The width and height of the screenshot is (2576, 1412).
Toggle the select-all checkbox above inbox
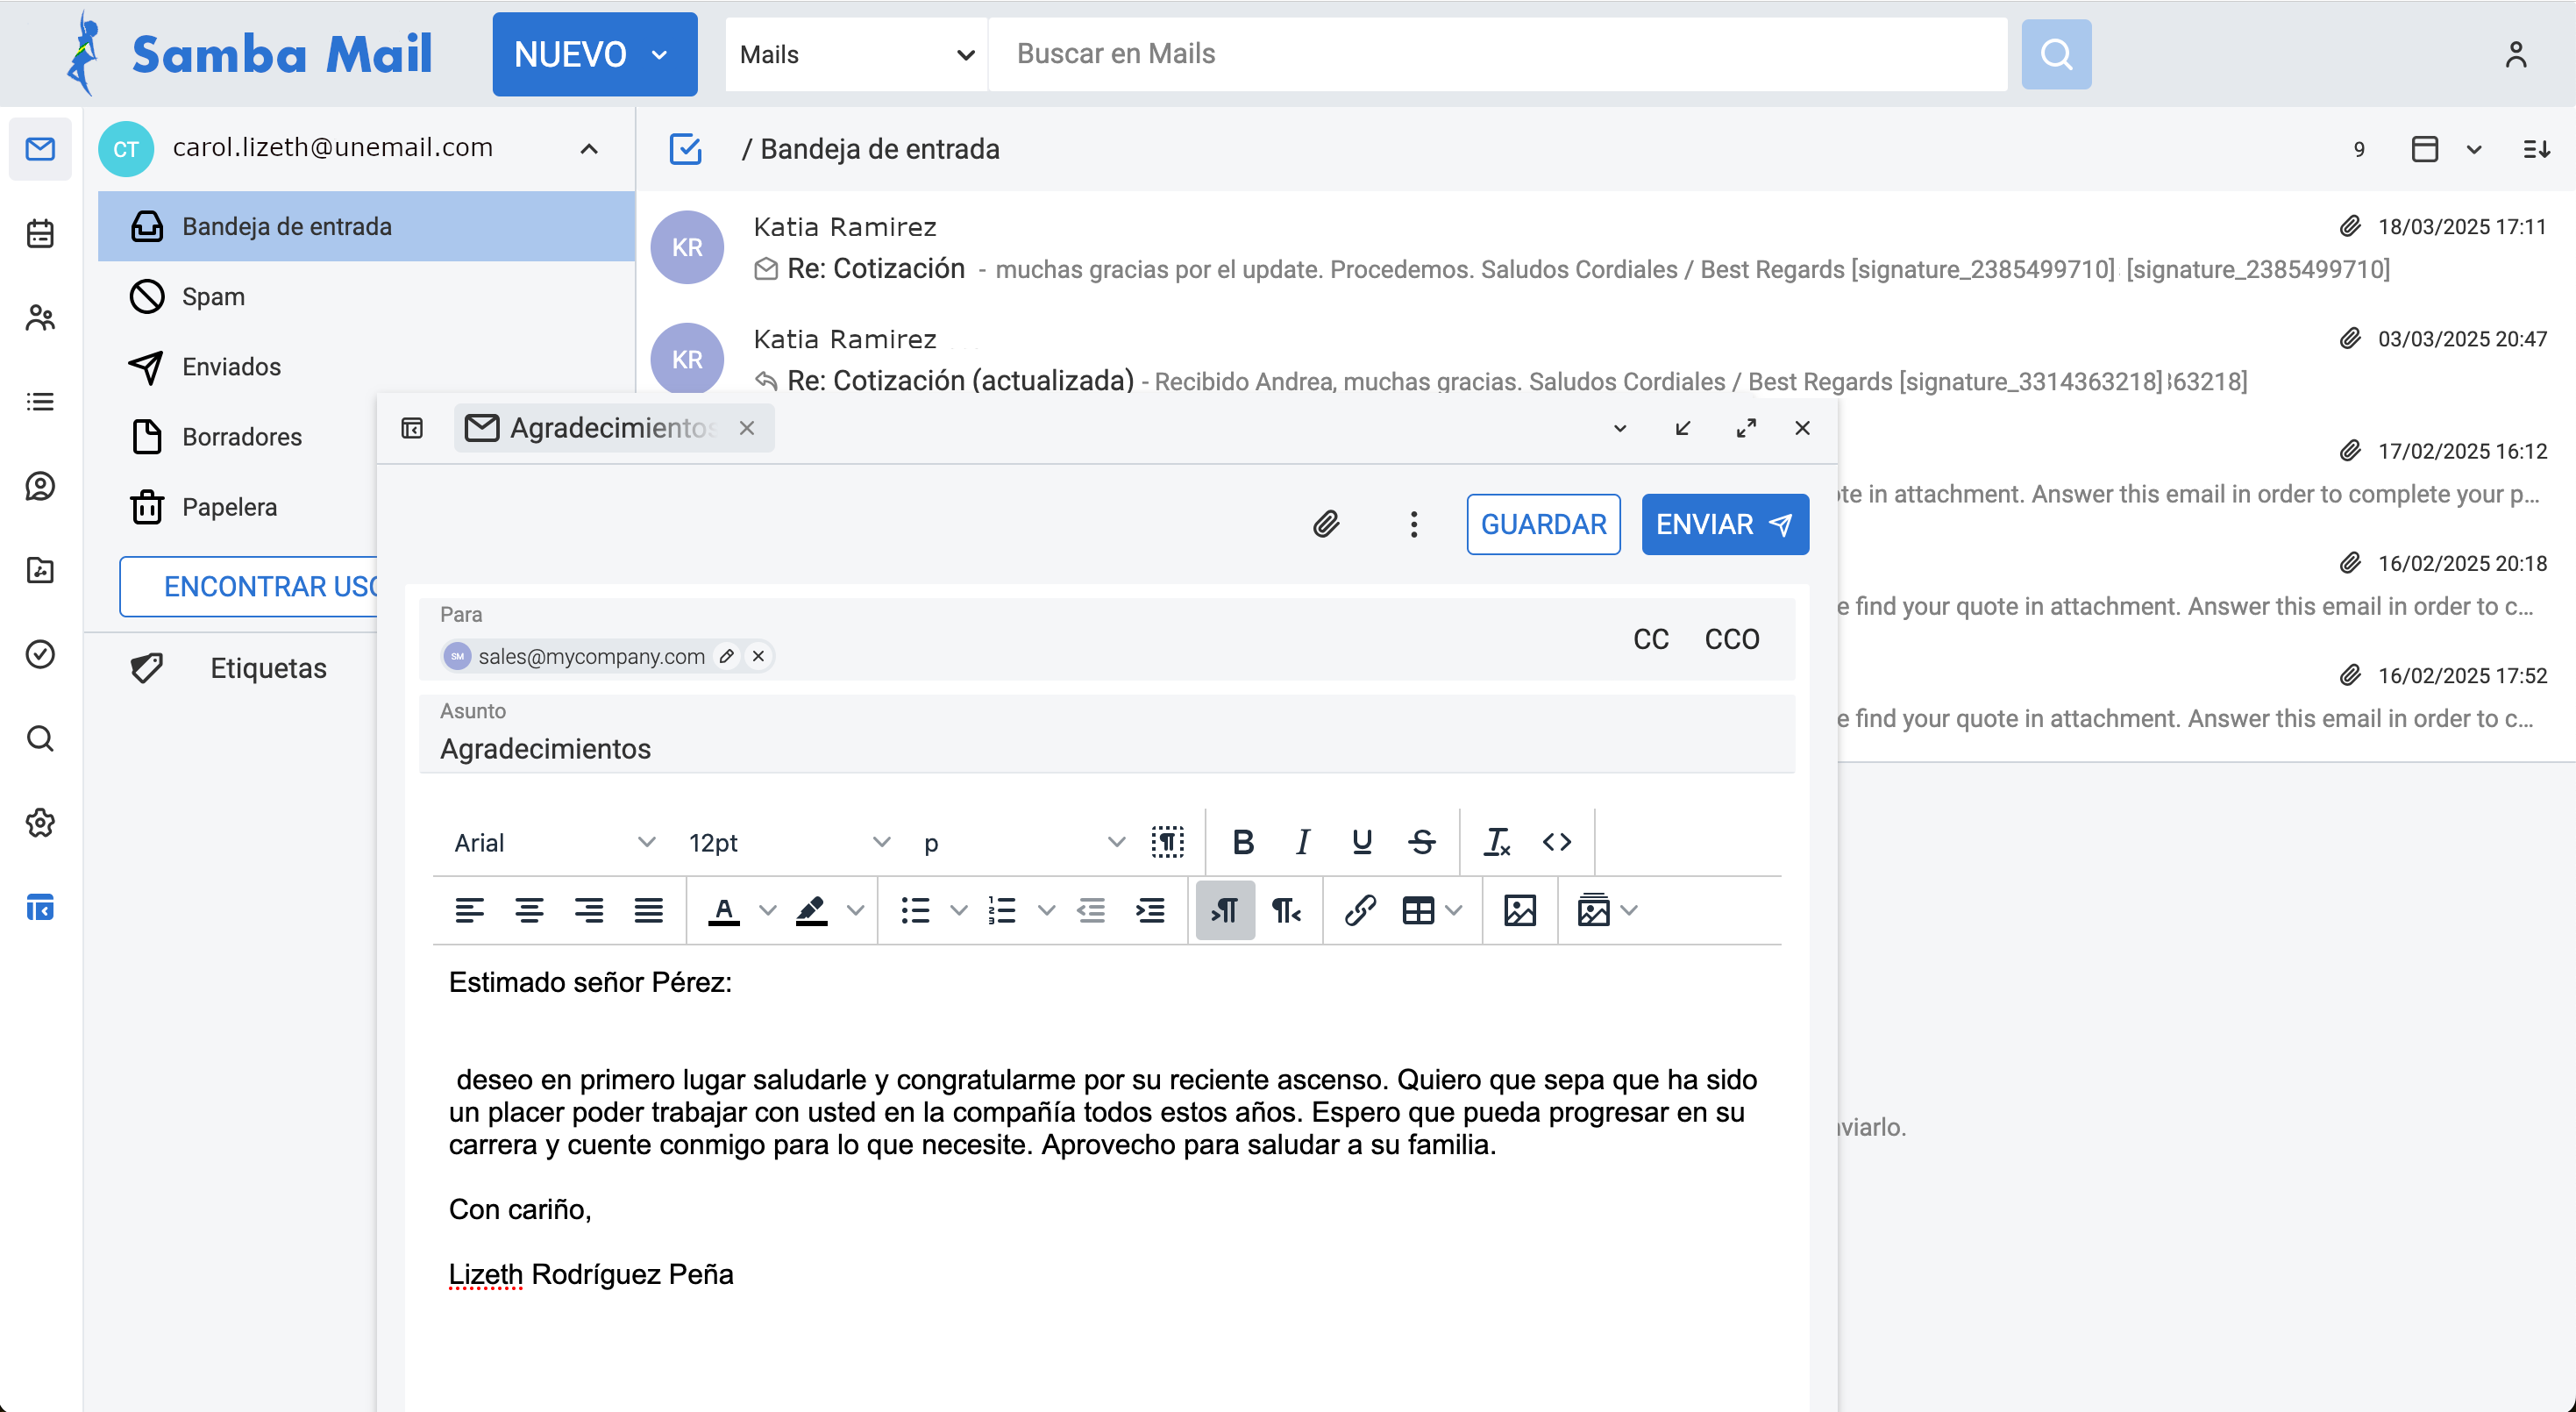(685, 149)
